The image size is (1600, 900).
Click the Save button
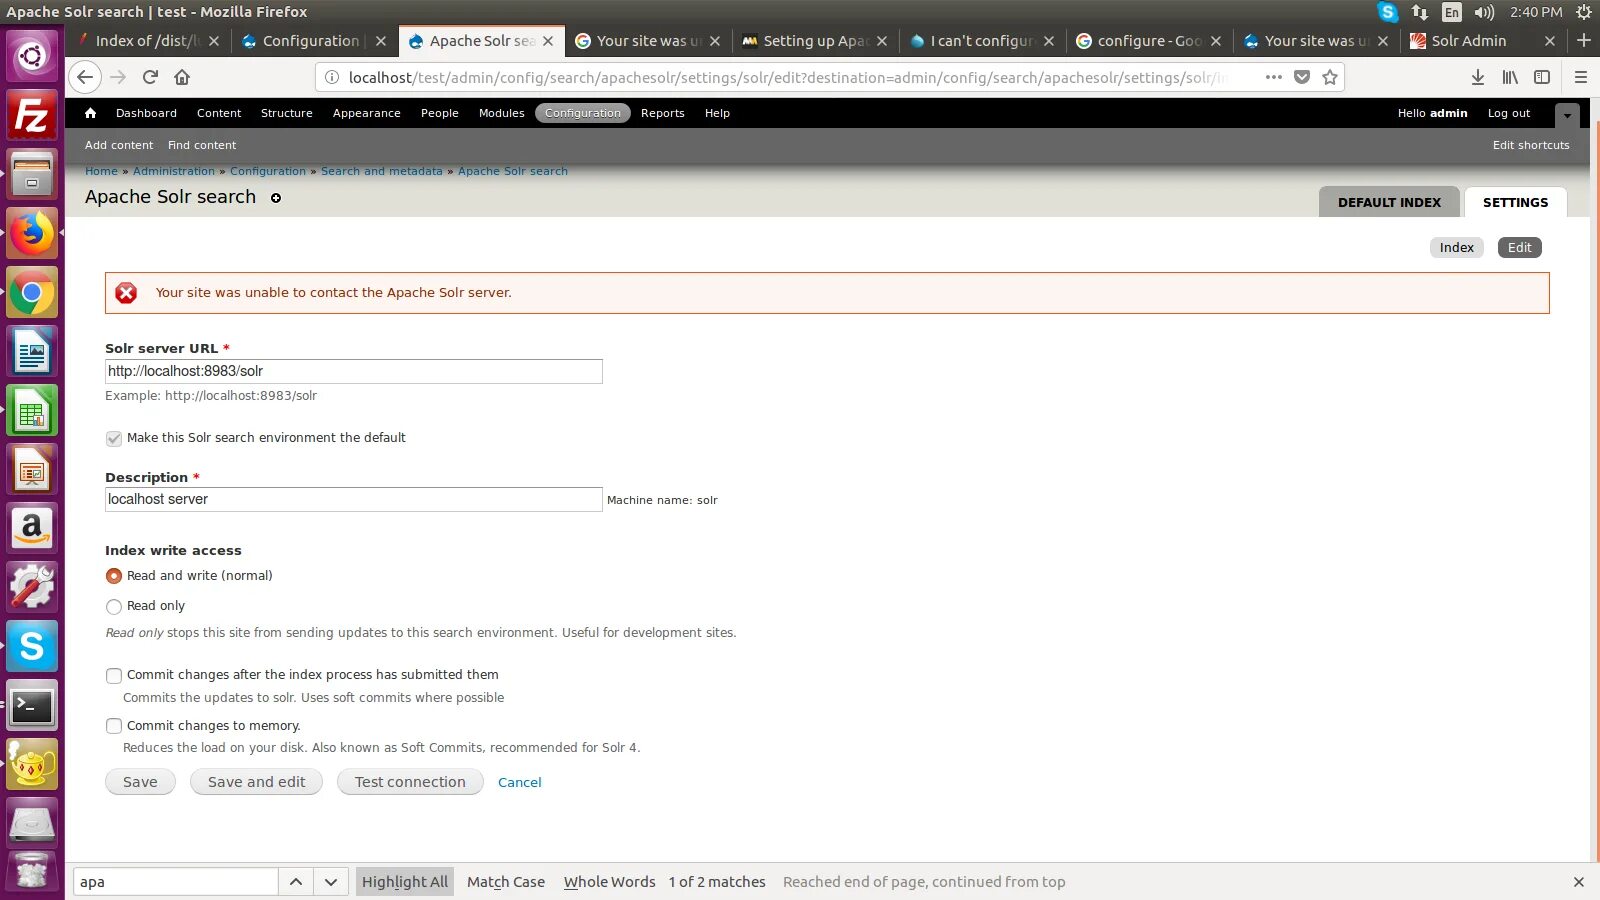(140, 782)
